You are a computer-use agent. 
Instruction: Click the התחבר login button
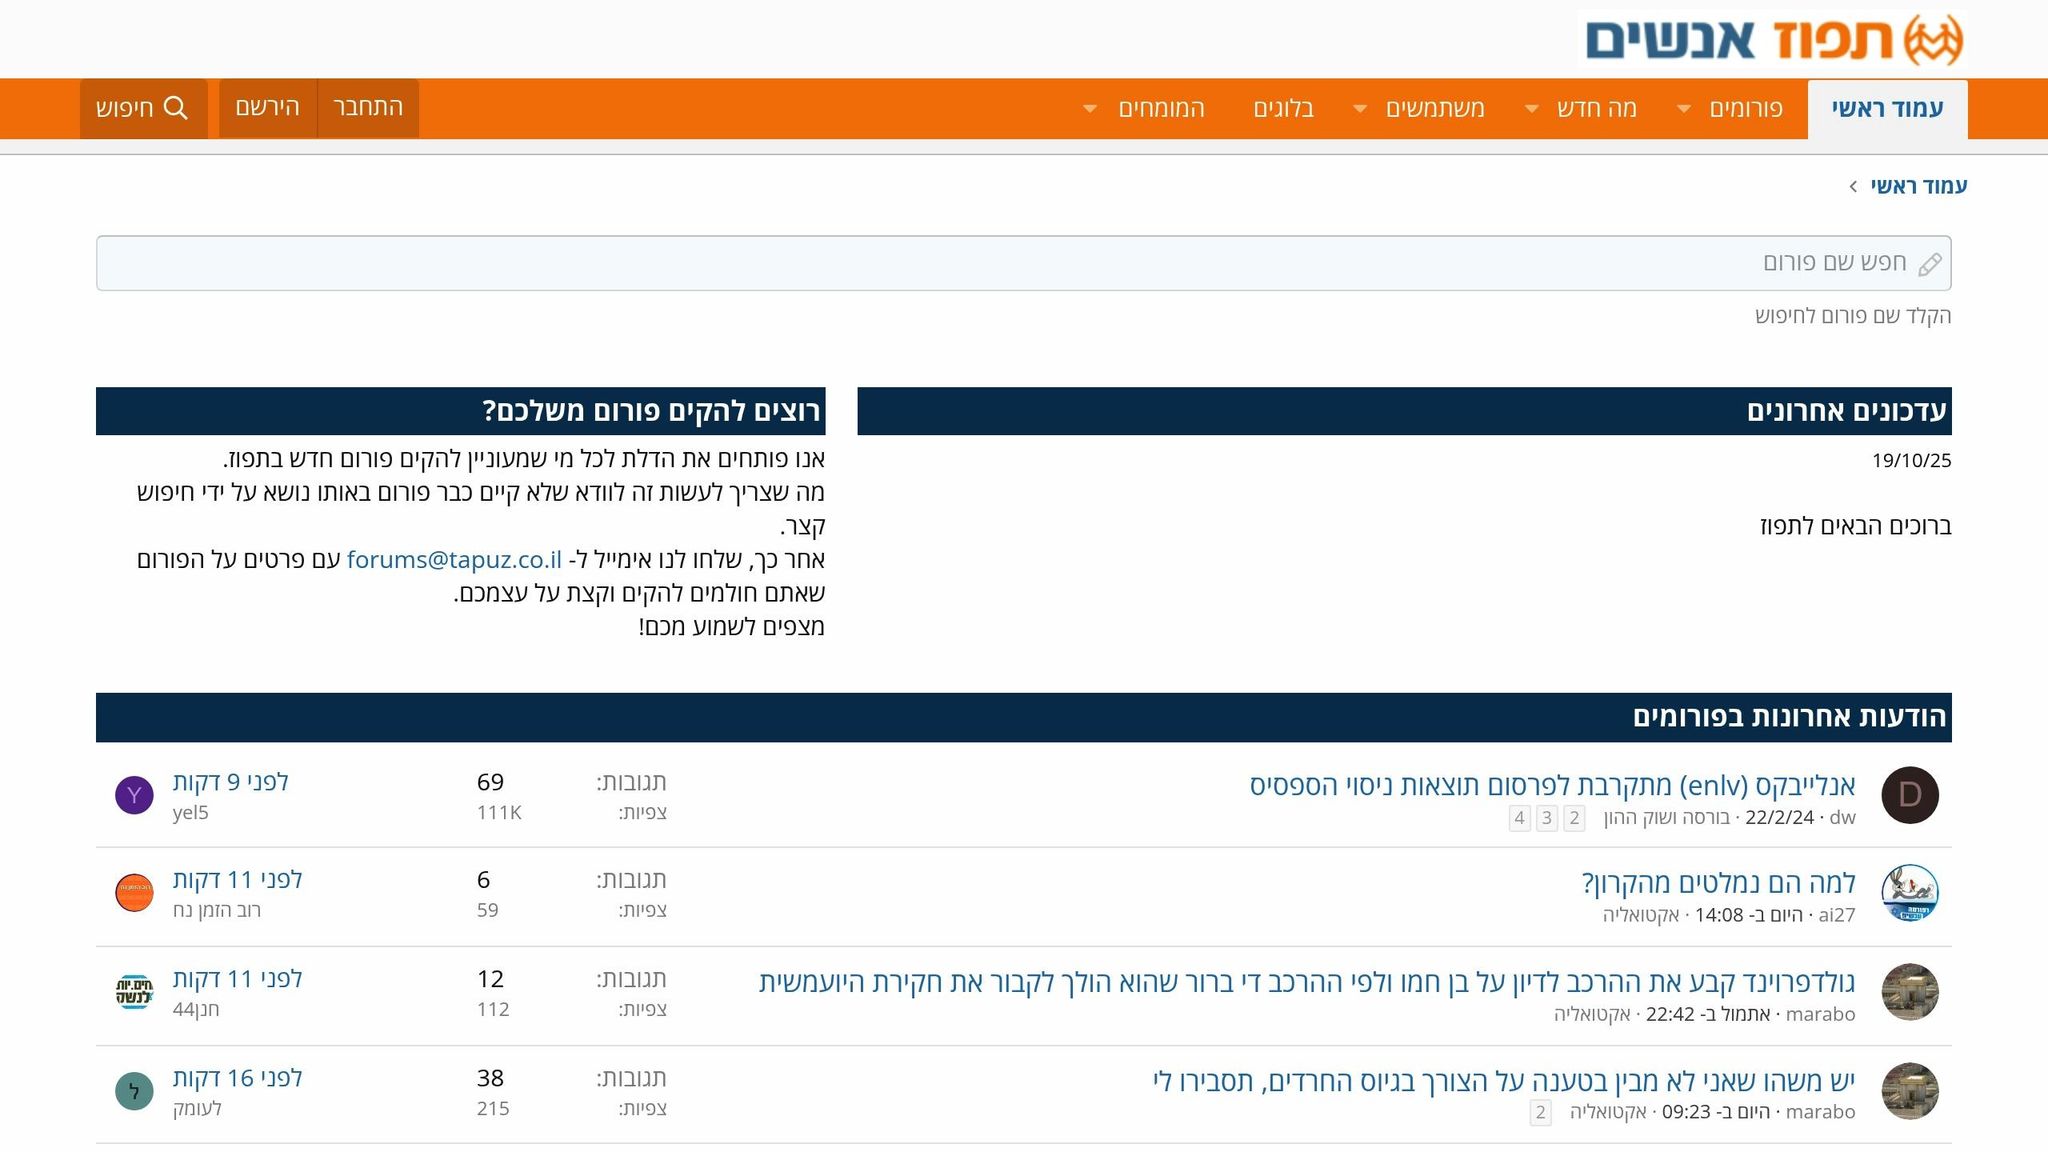(x=368, y=107)
